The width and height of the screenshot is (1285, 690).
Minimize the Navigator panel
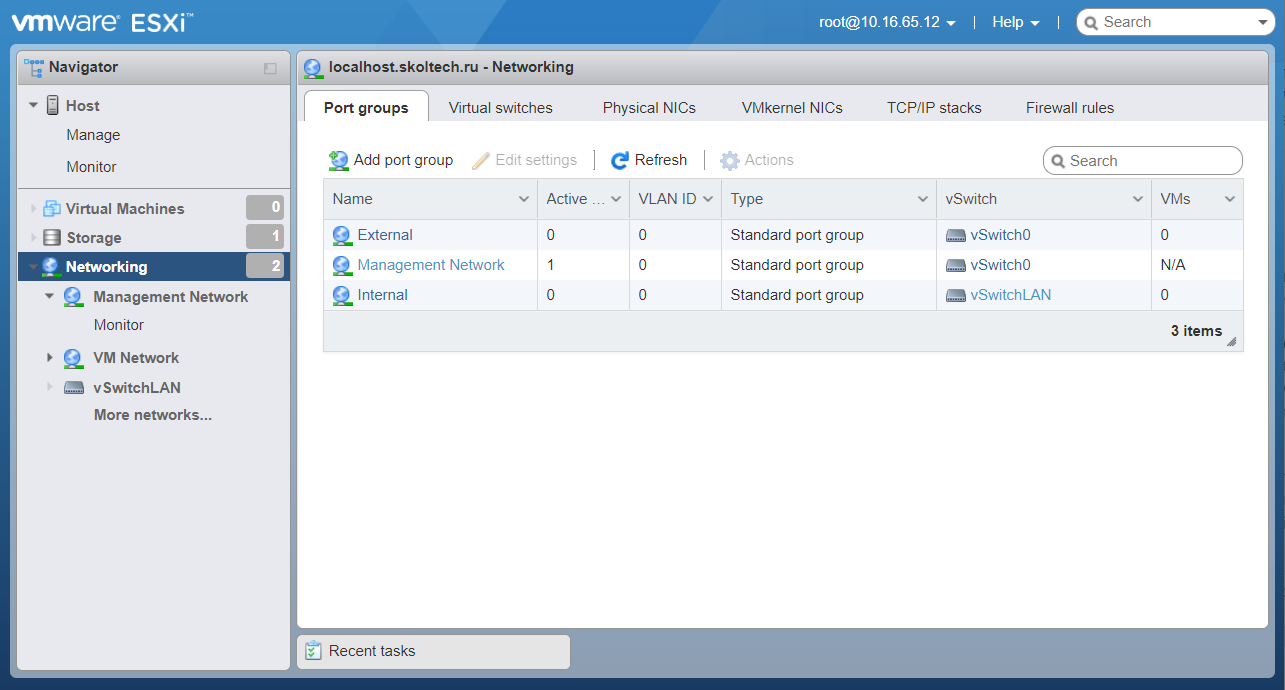(270, 68)
